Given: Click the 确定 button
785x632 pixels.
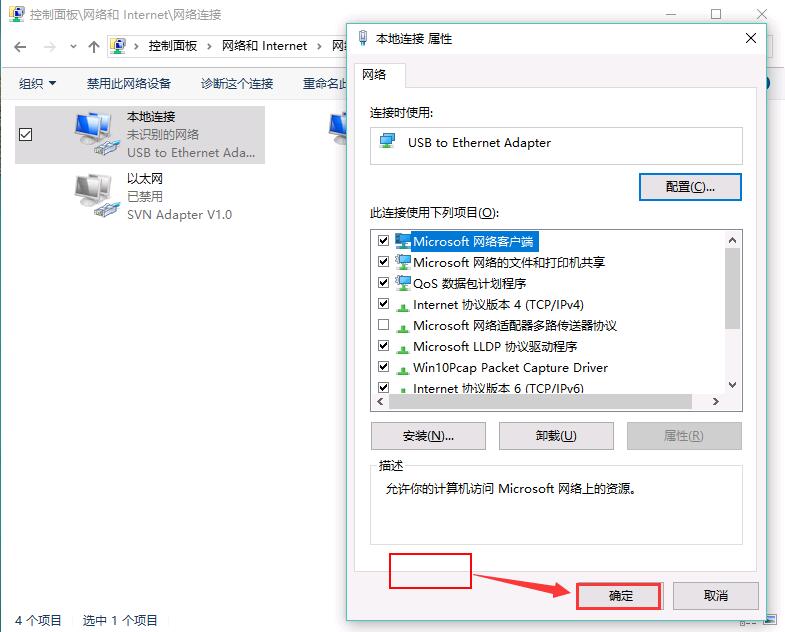Looking at the screenshot, I should click(619, 596).
